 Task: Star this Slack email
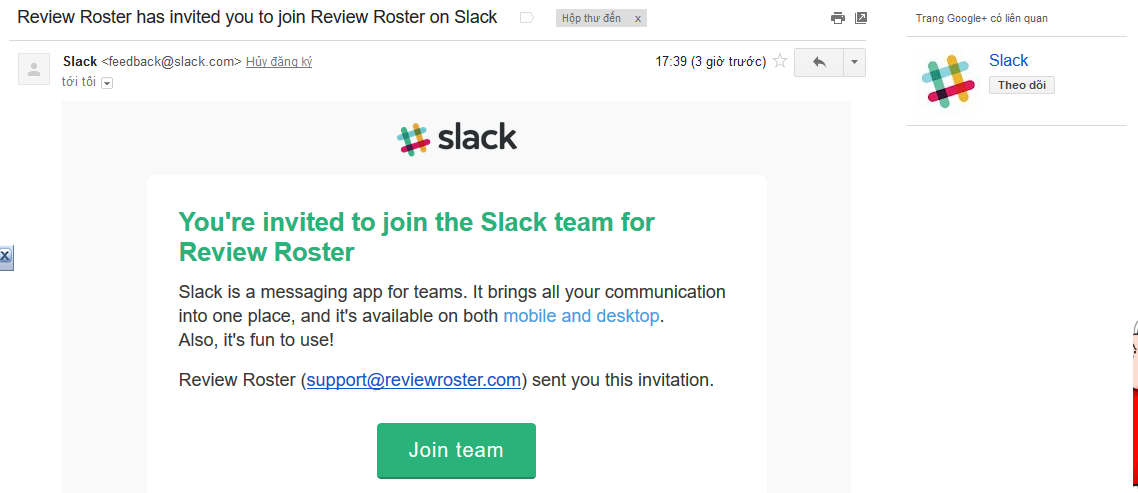[x=780, y=62]
